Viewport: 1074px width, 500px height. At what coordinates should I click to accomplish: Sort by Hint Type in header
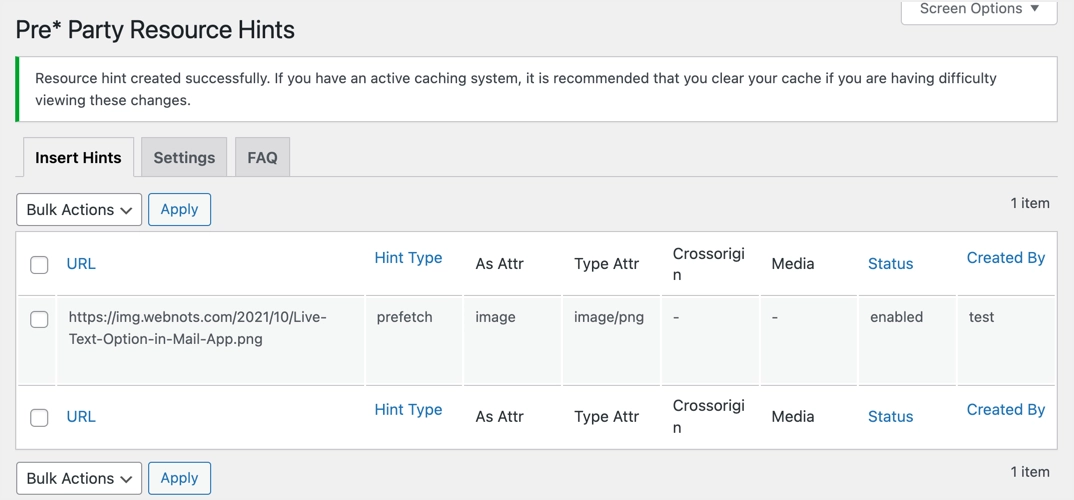coord(408,258)
